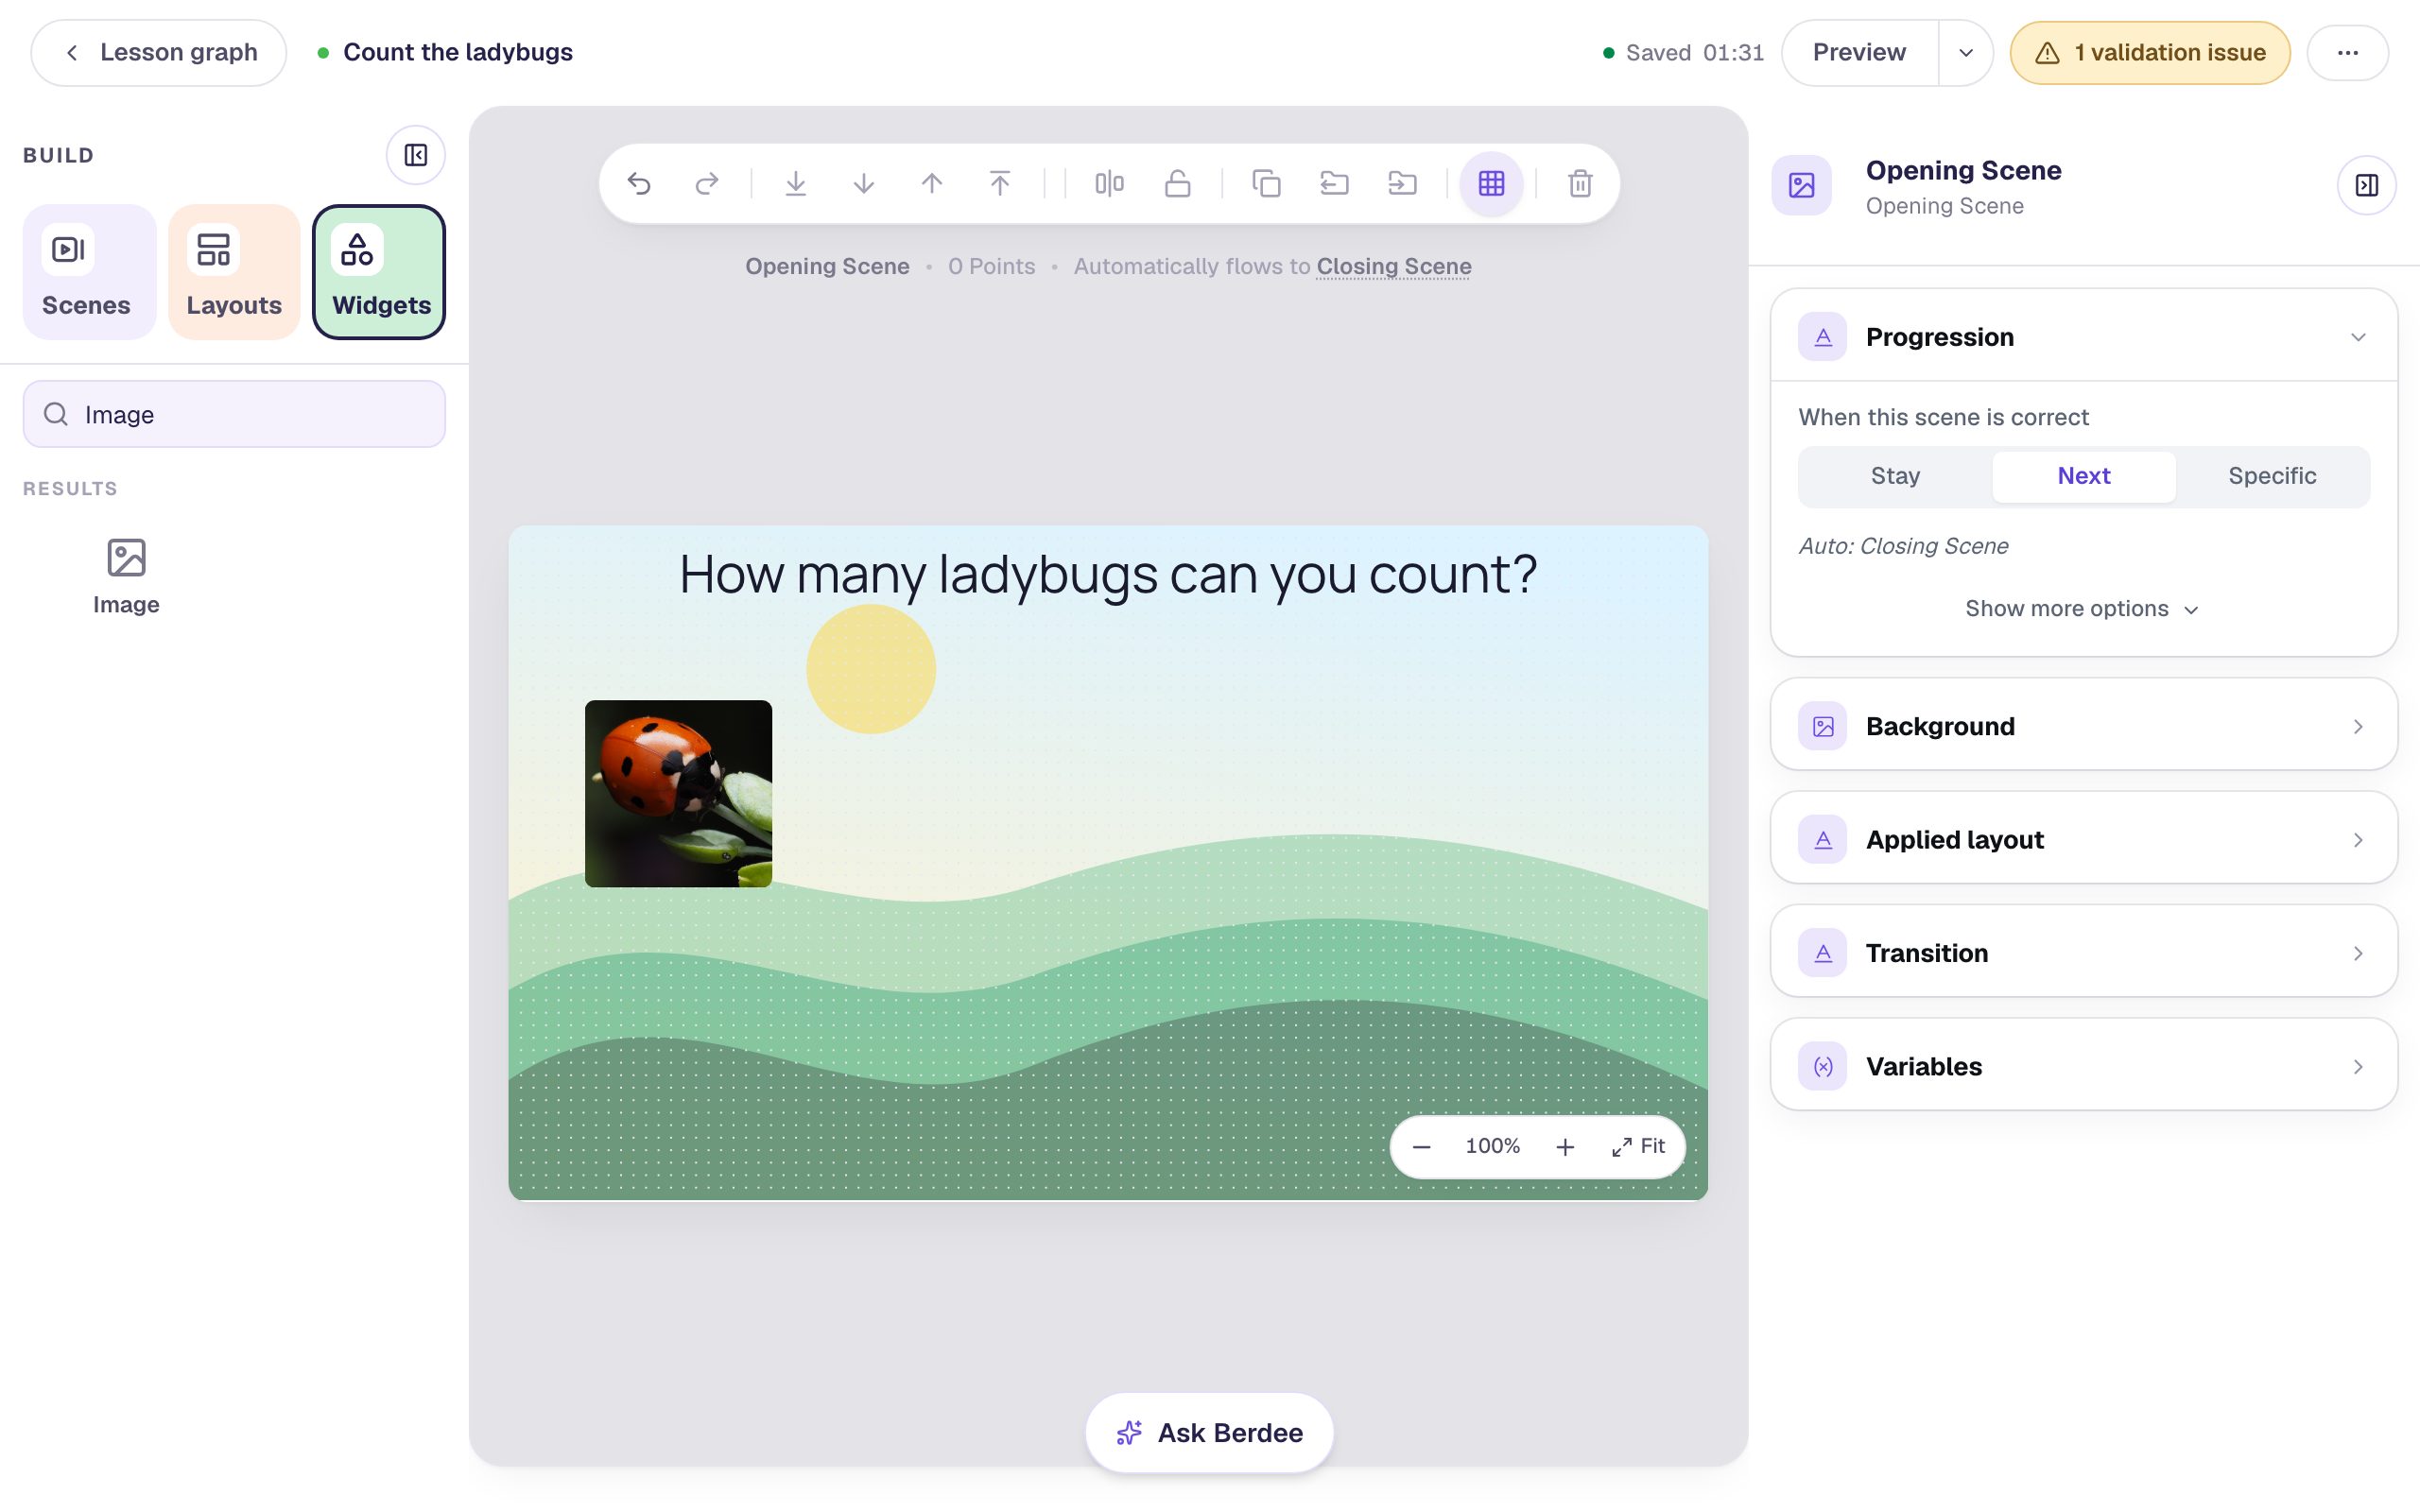Image resolution: width=2420 pixels, height=1512 pixels.
Task: Collapse the Build sidebar panel
Action: coord(415,155)
